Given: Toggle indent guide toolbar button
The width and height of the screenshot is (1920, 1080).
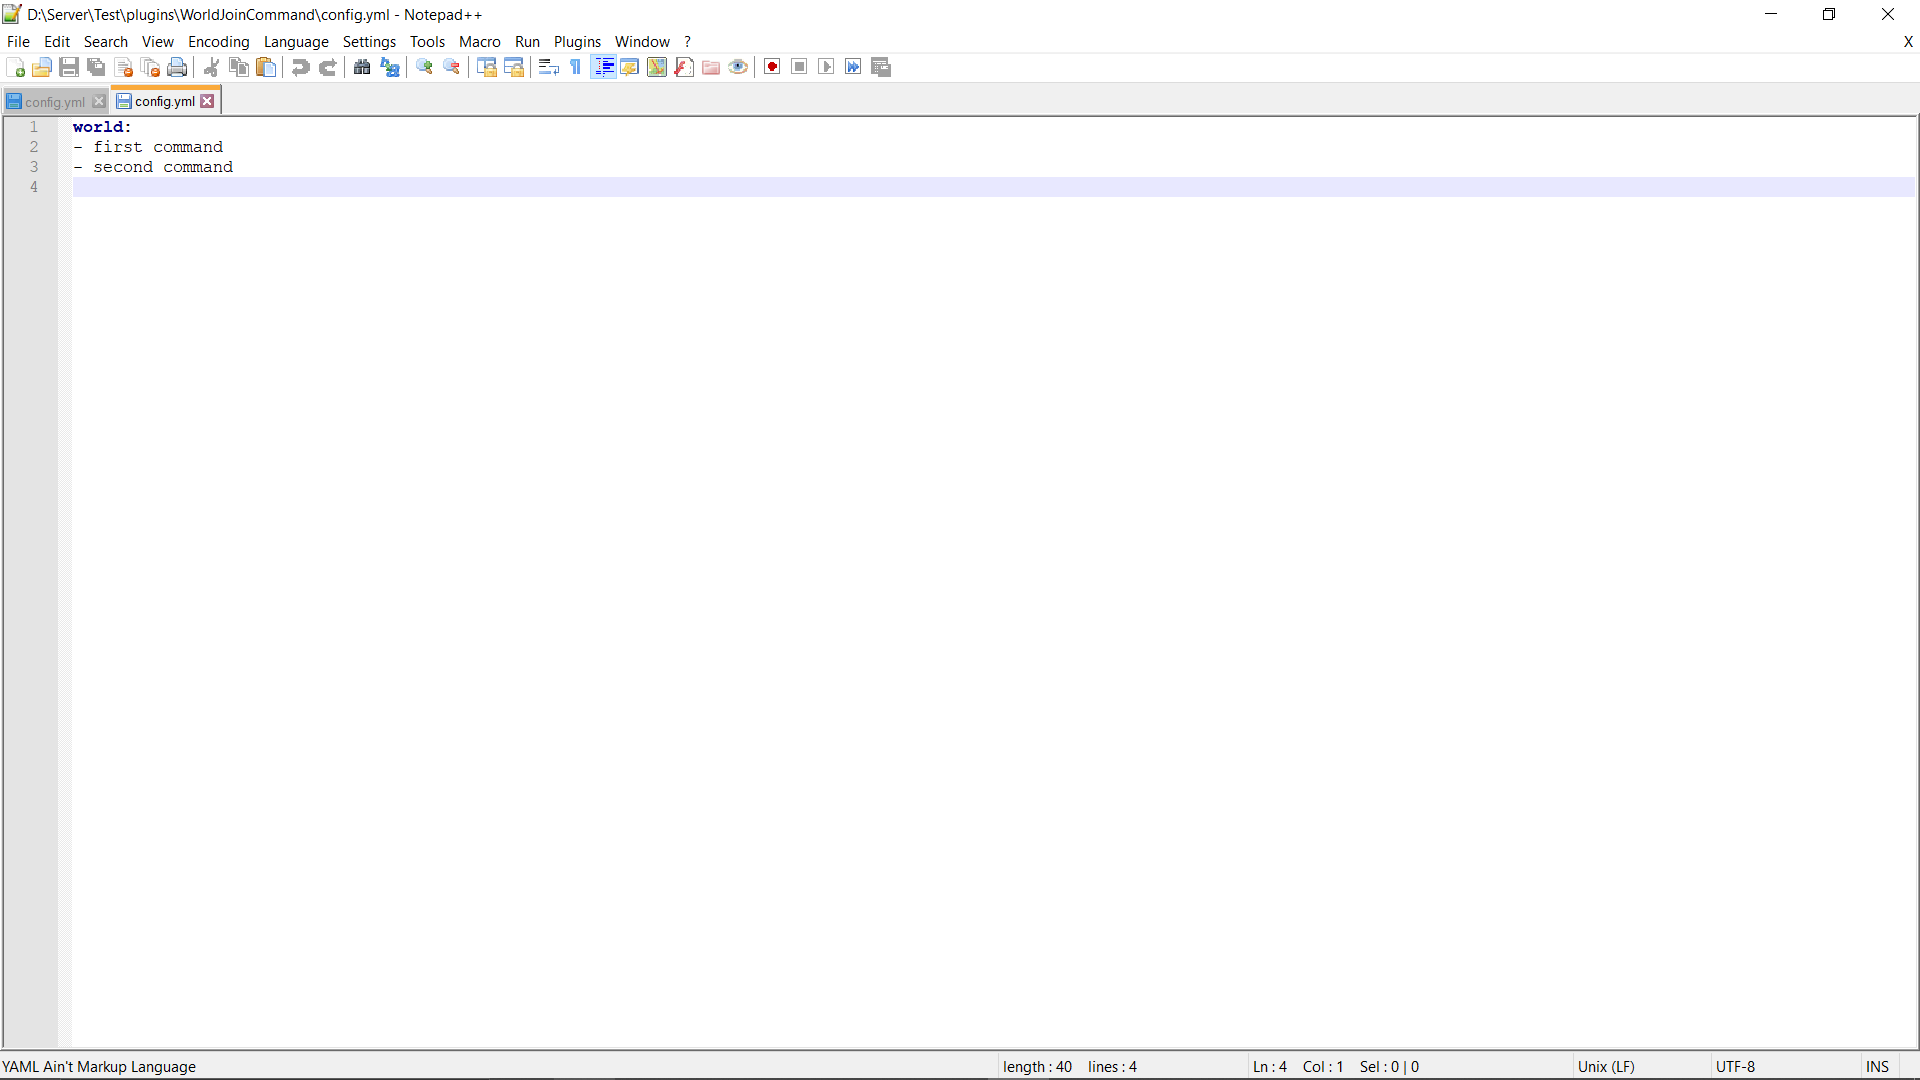Looking at the screenshot, I should 604,67.
